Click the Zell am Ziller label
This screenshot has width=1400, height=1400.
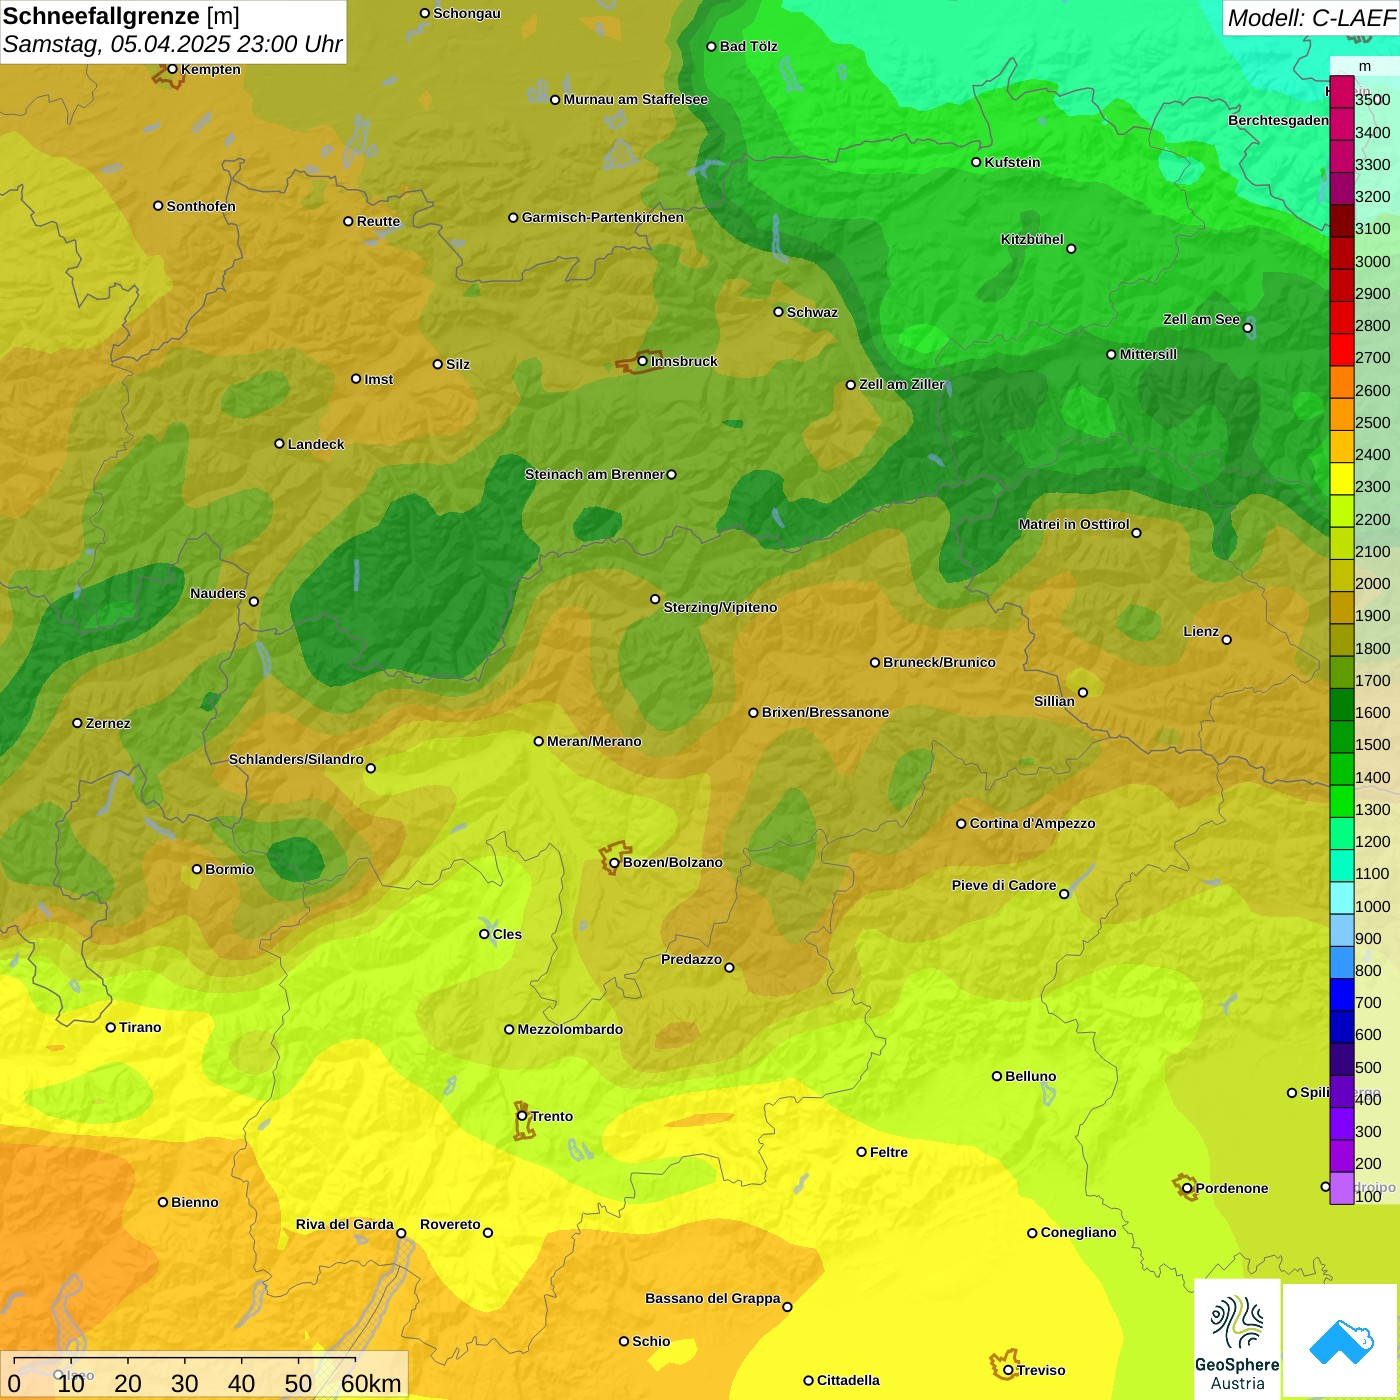pos(902,384)
